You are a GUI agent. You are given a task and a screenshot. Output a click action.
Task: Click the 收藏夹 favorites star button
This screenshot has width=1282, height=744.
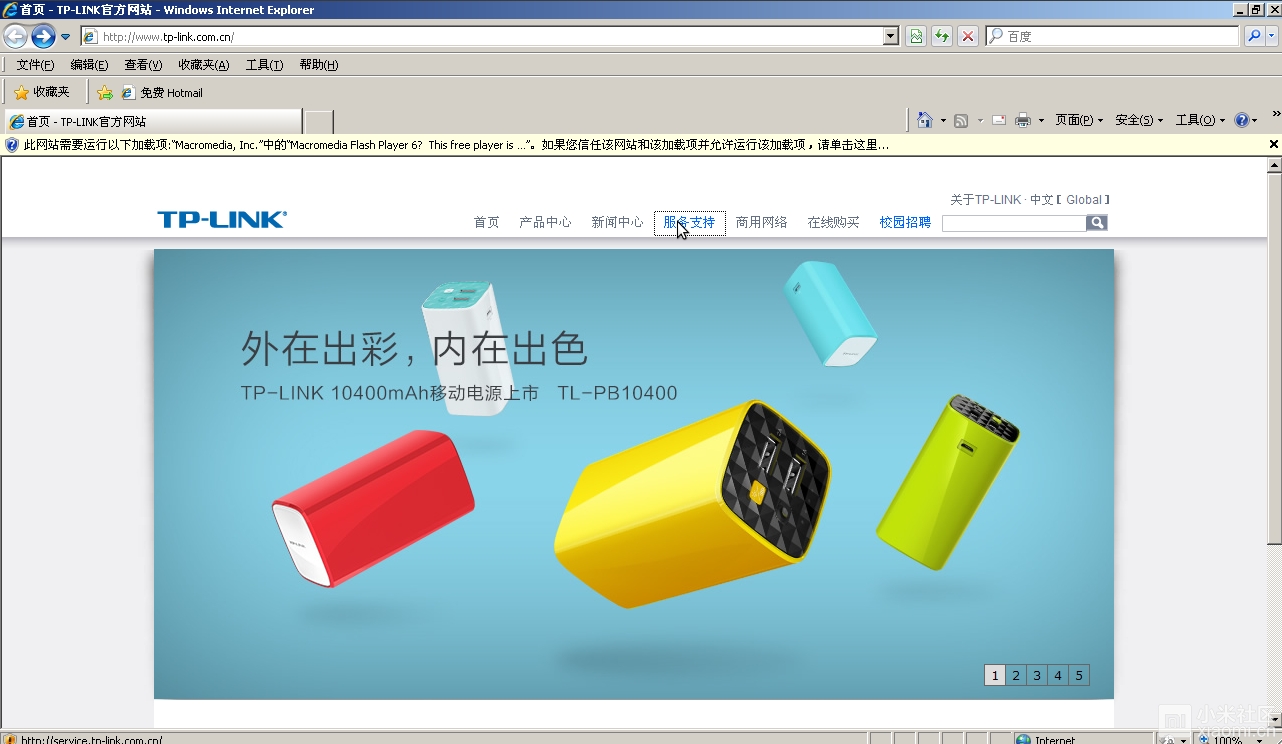tap(42, 92)
